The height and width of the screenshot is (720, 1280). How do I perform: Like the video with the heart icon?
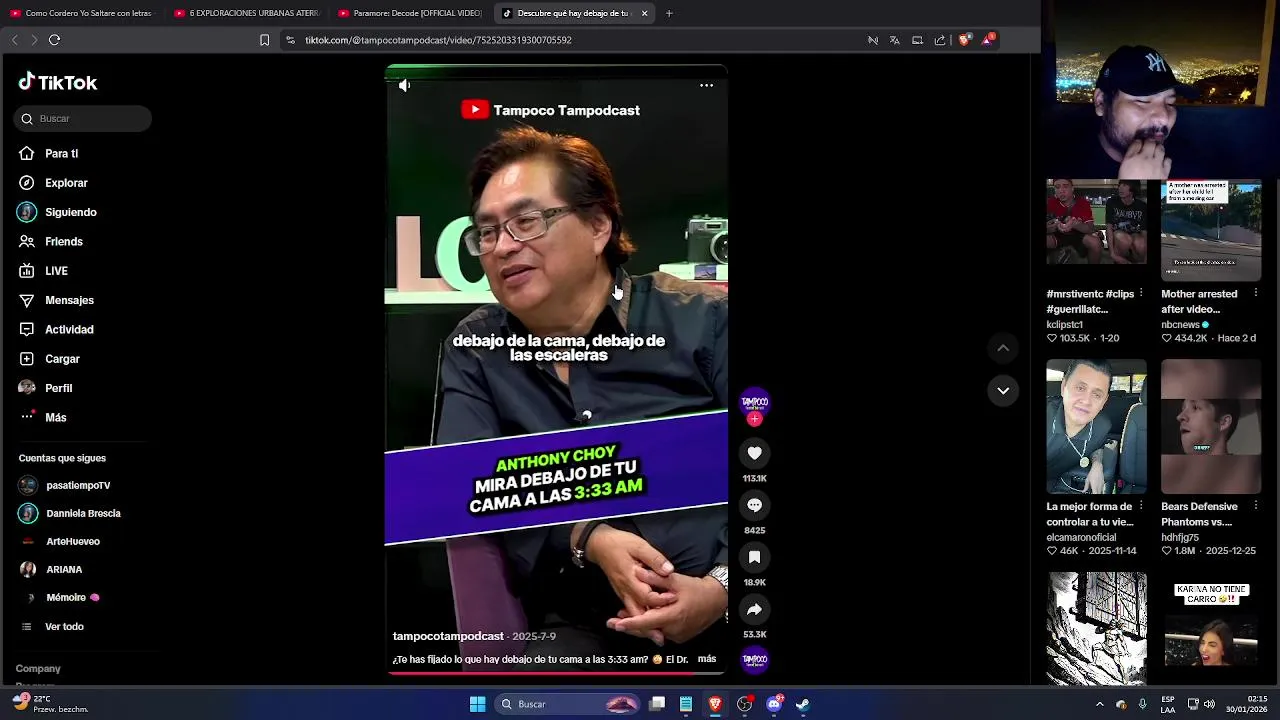pyautogui.click(x=755, y=453)
